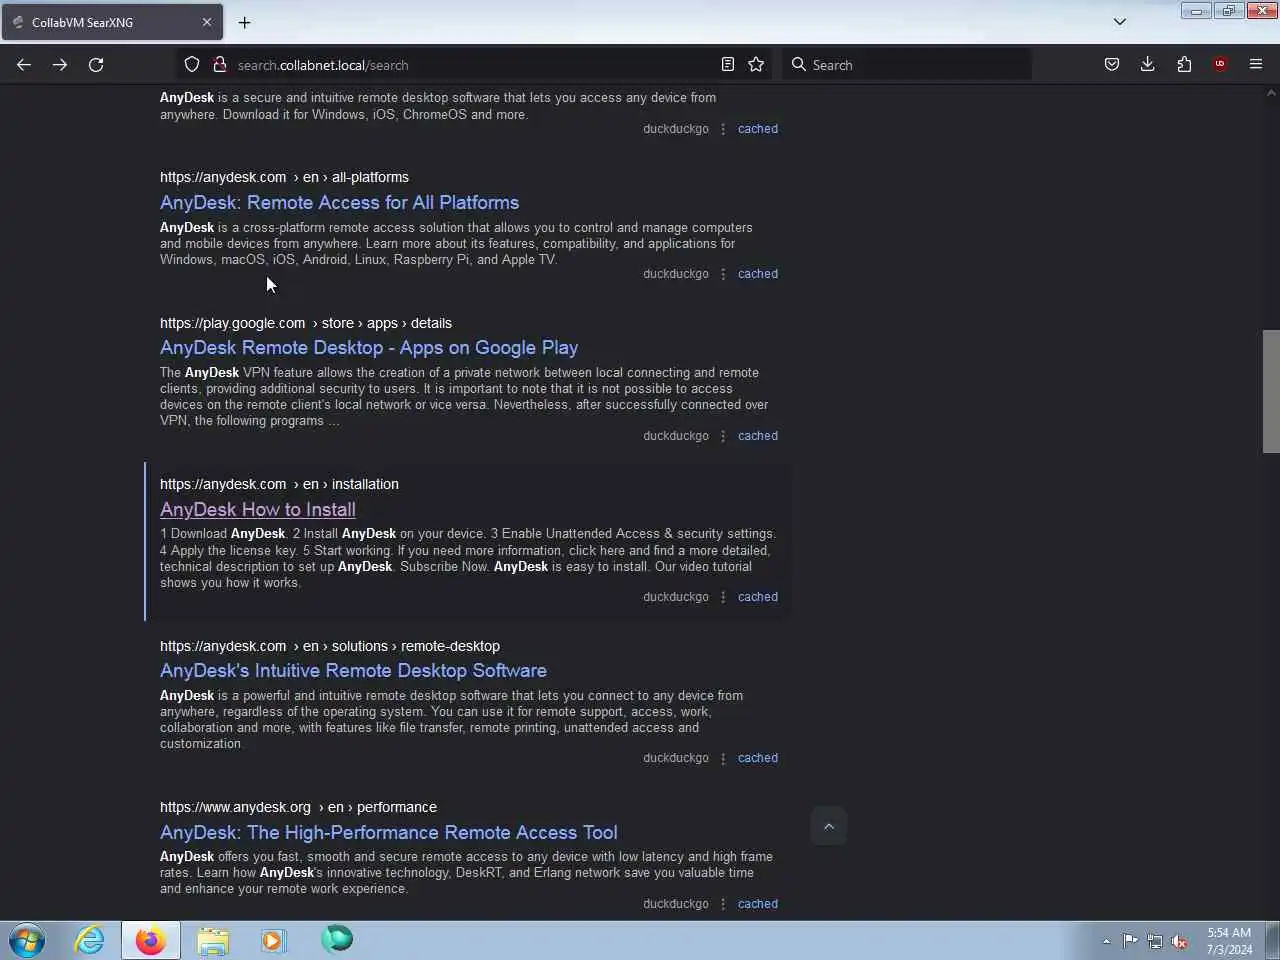Image resolution: width=1280 pixels, height=960 pixels.
Task: Open 'AnyDesk Remote Desktop - Apps on Google Play'
Action: (x=369, y=348)
